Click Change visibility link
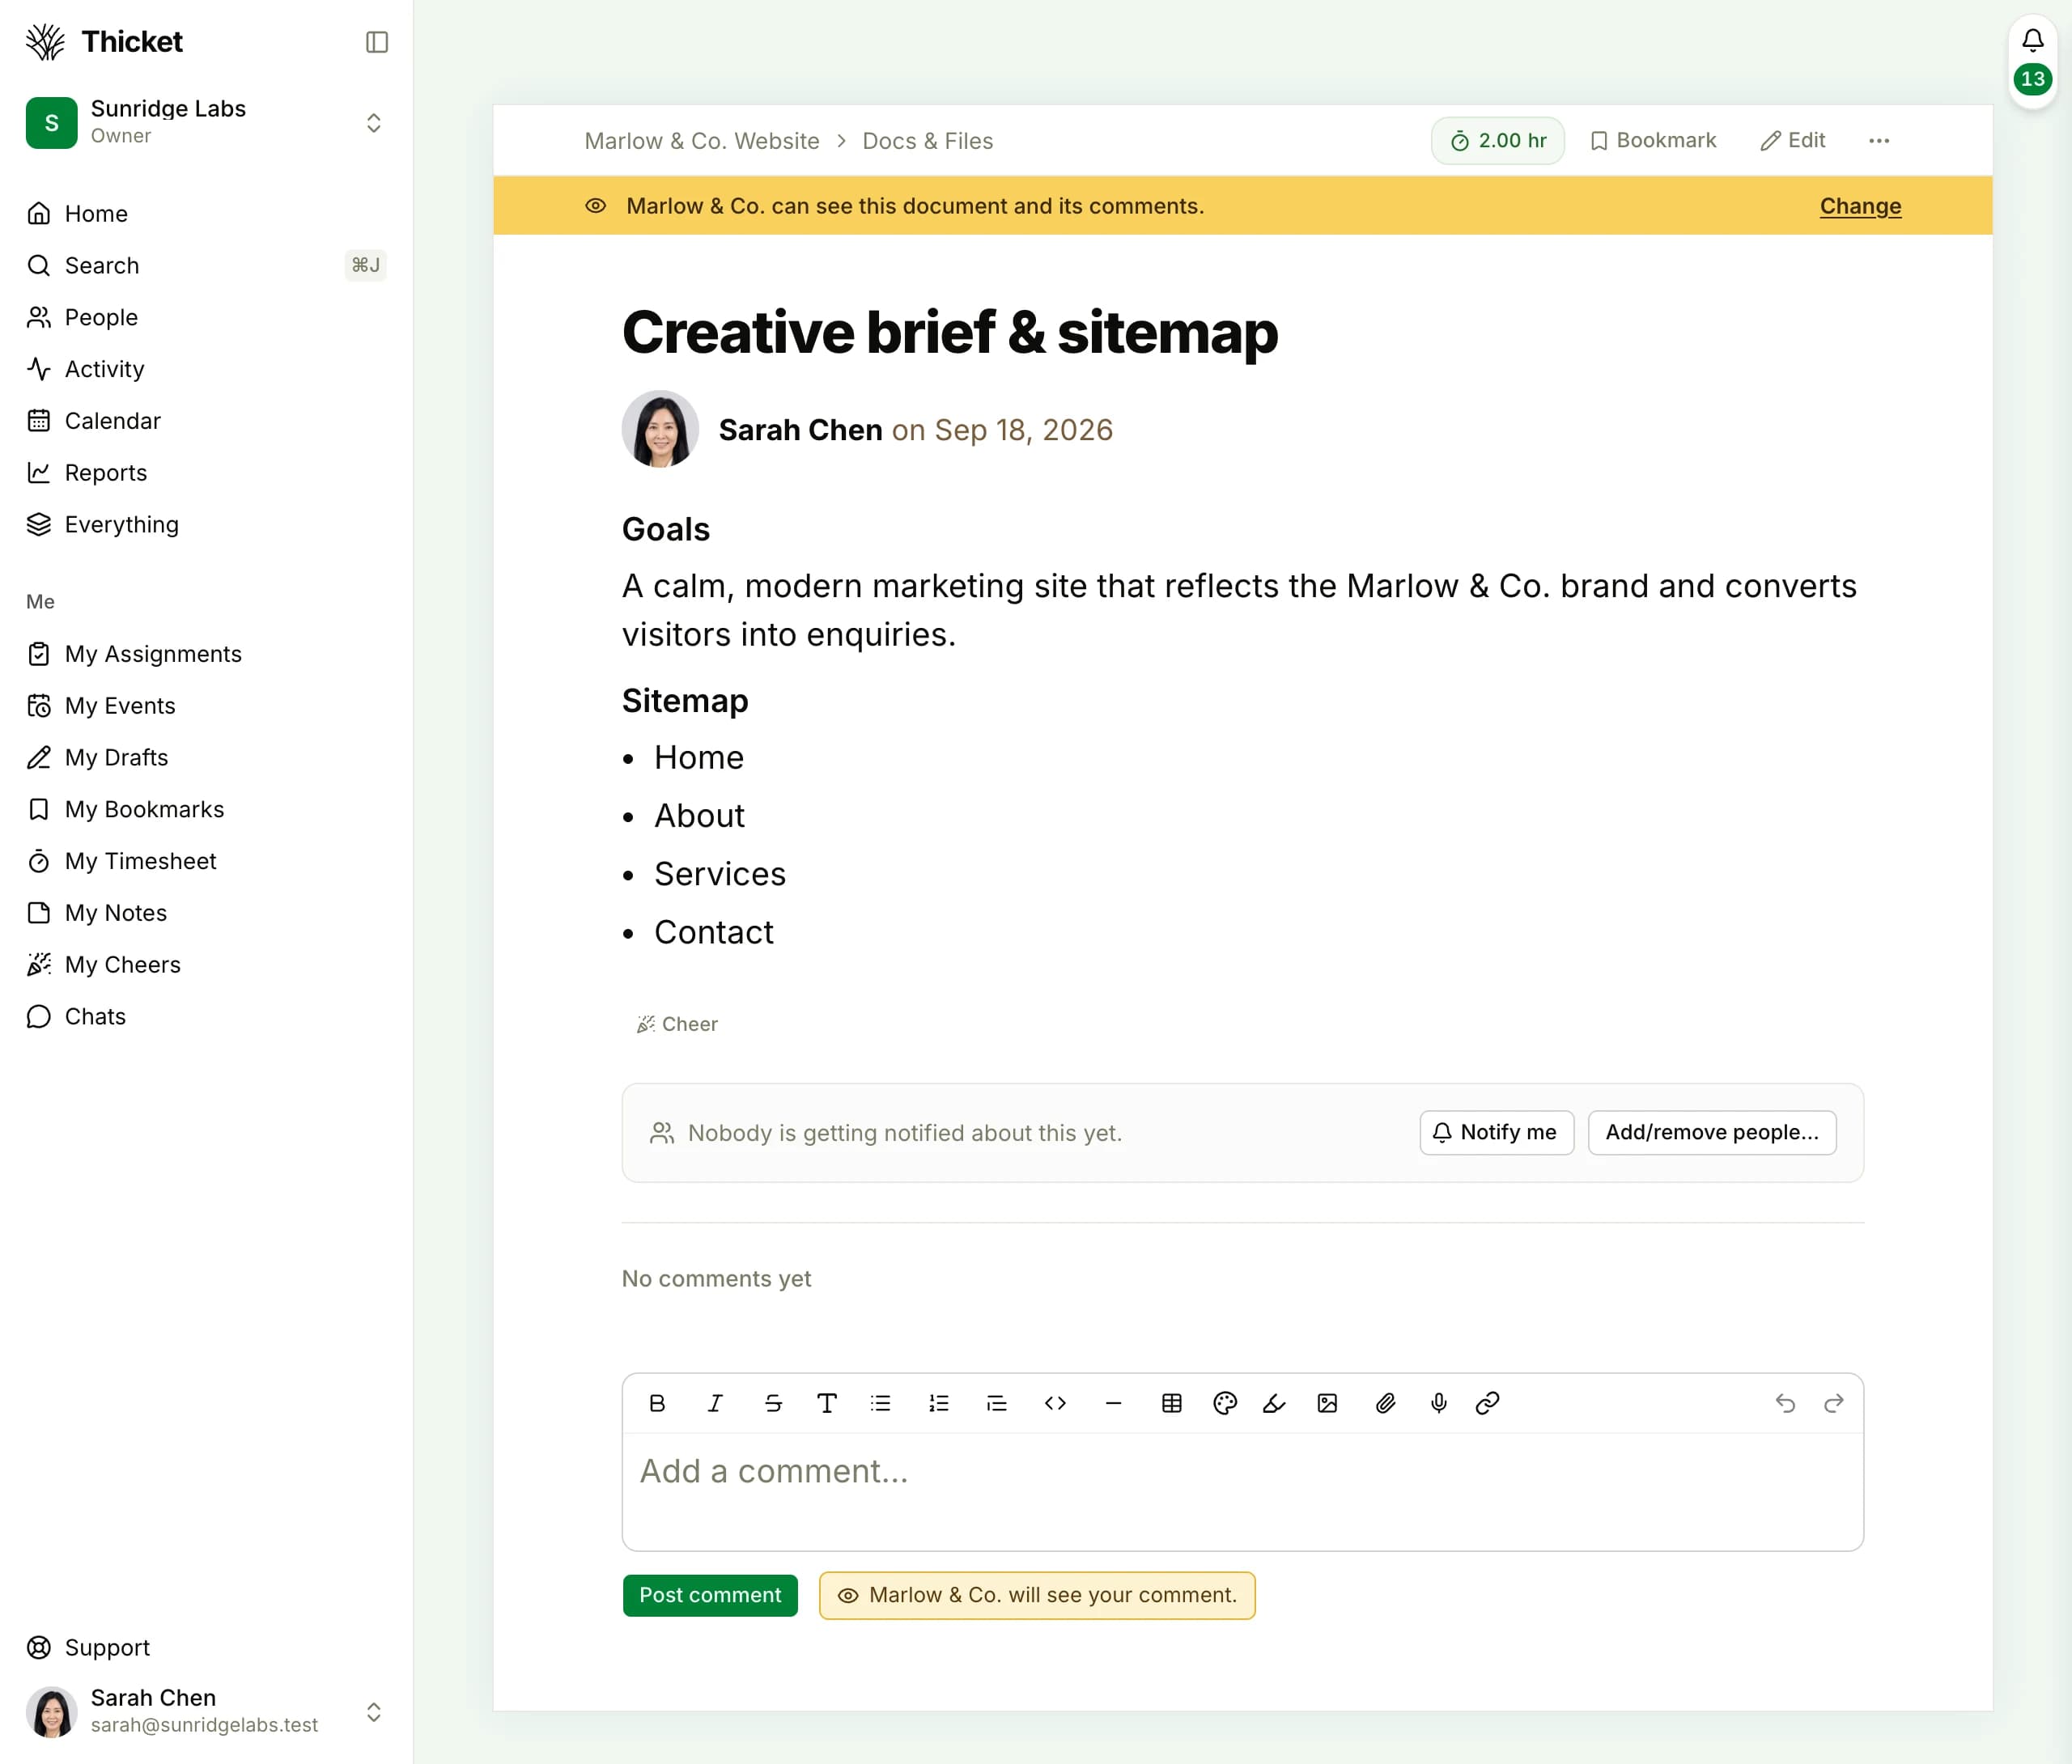Screen dimensions: 2072x1764 tap(1860, 206)
